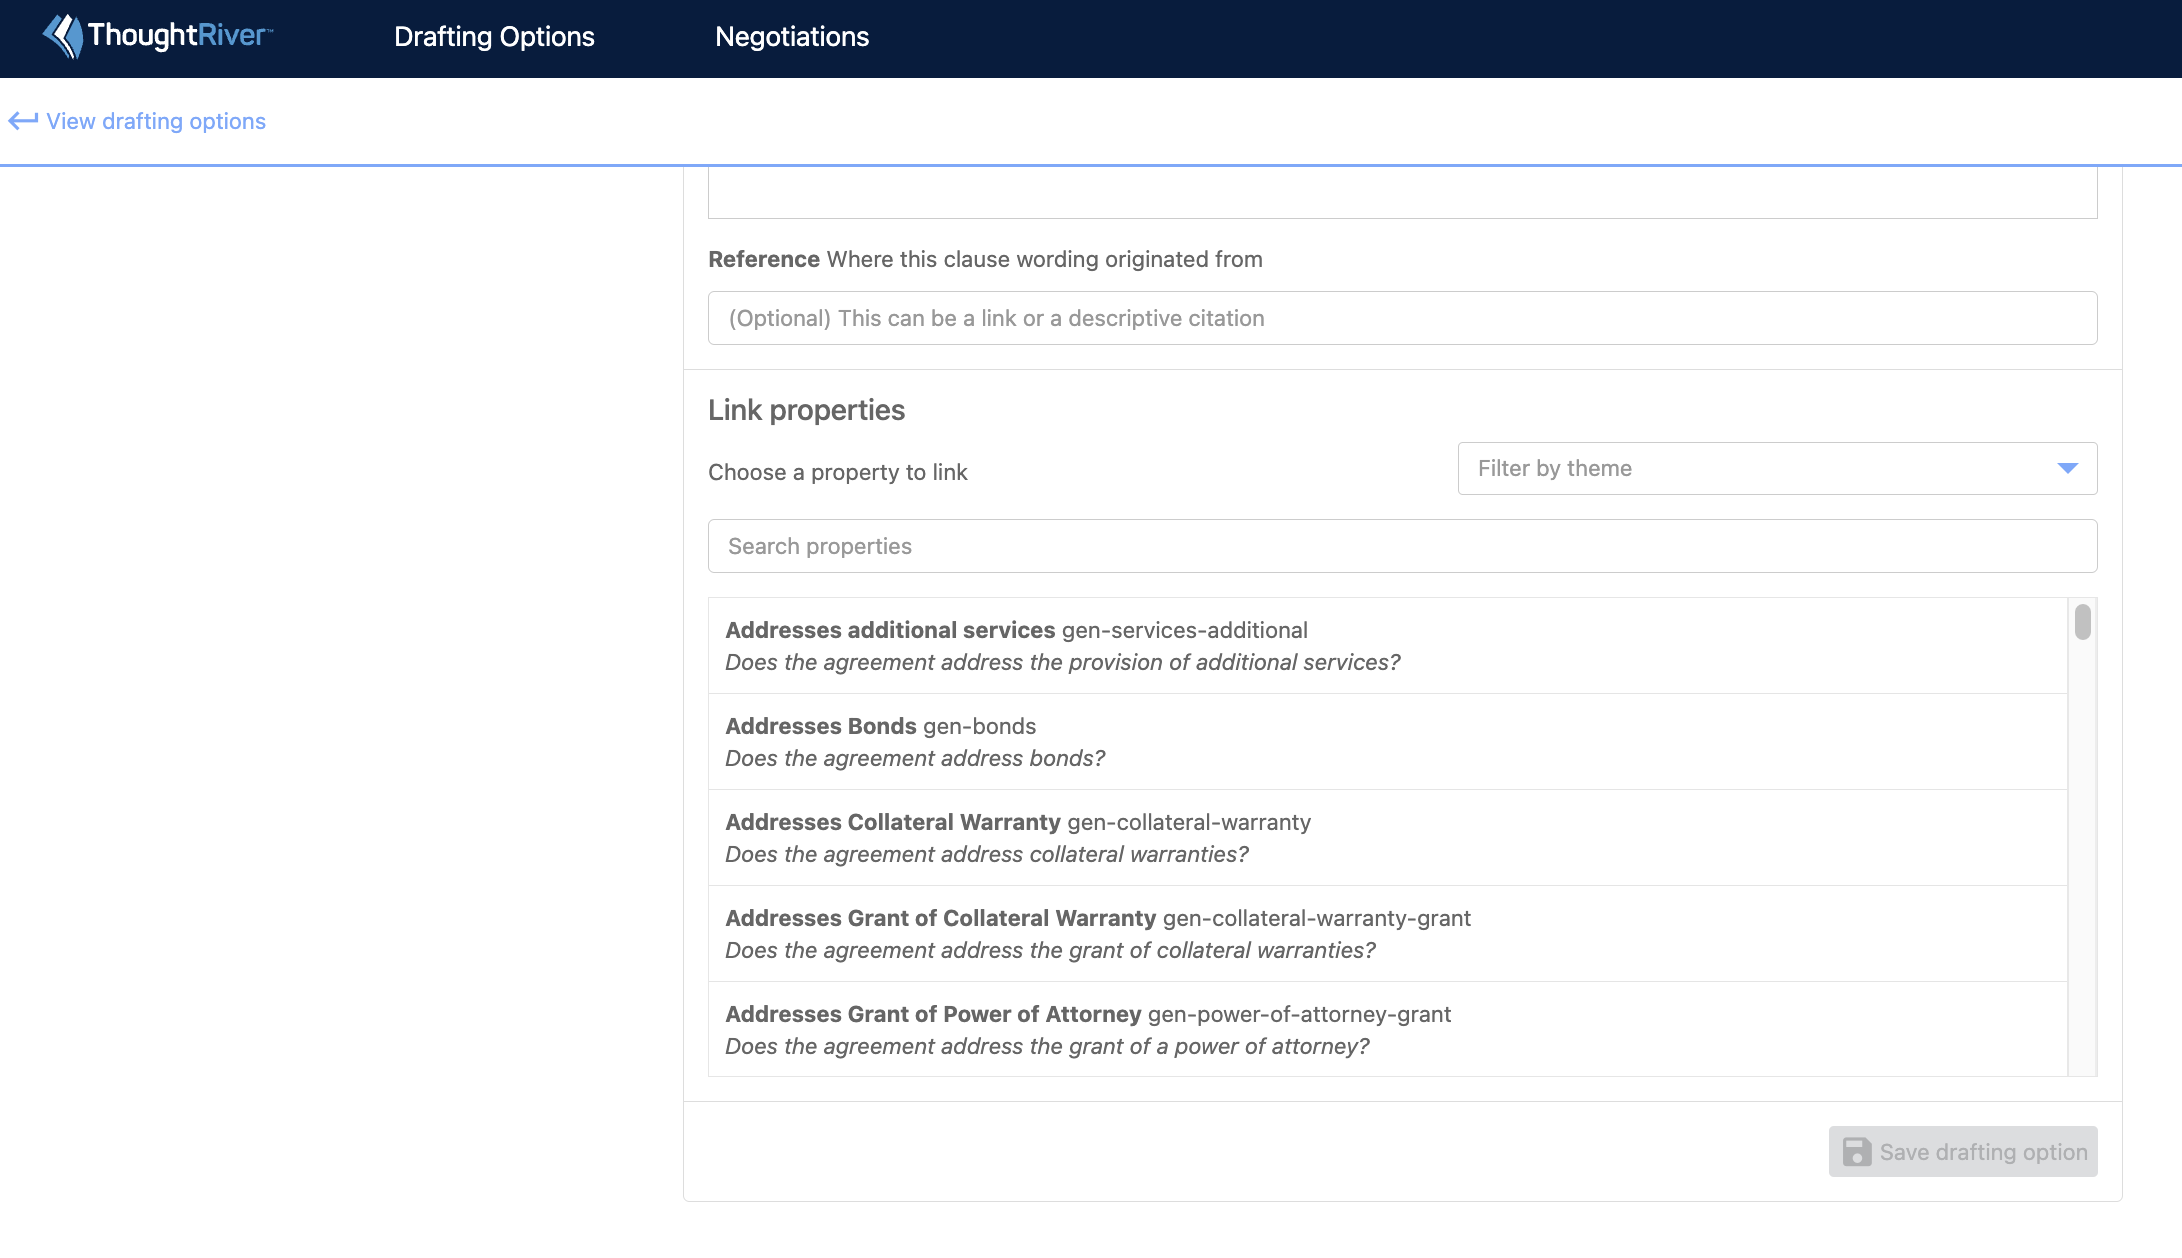
Task: Click the Save drafting option button
Action: tap(1963, 1152)
